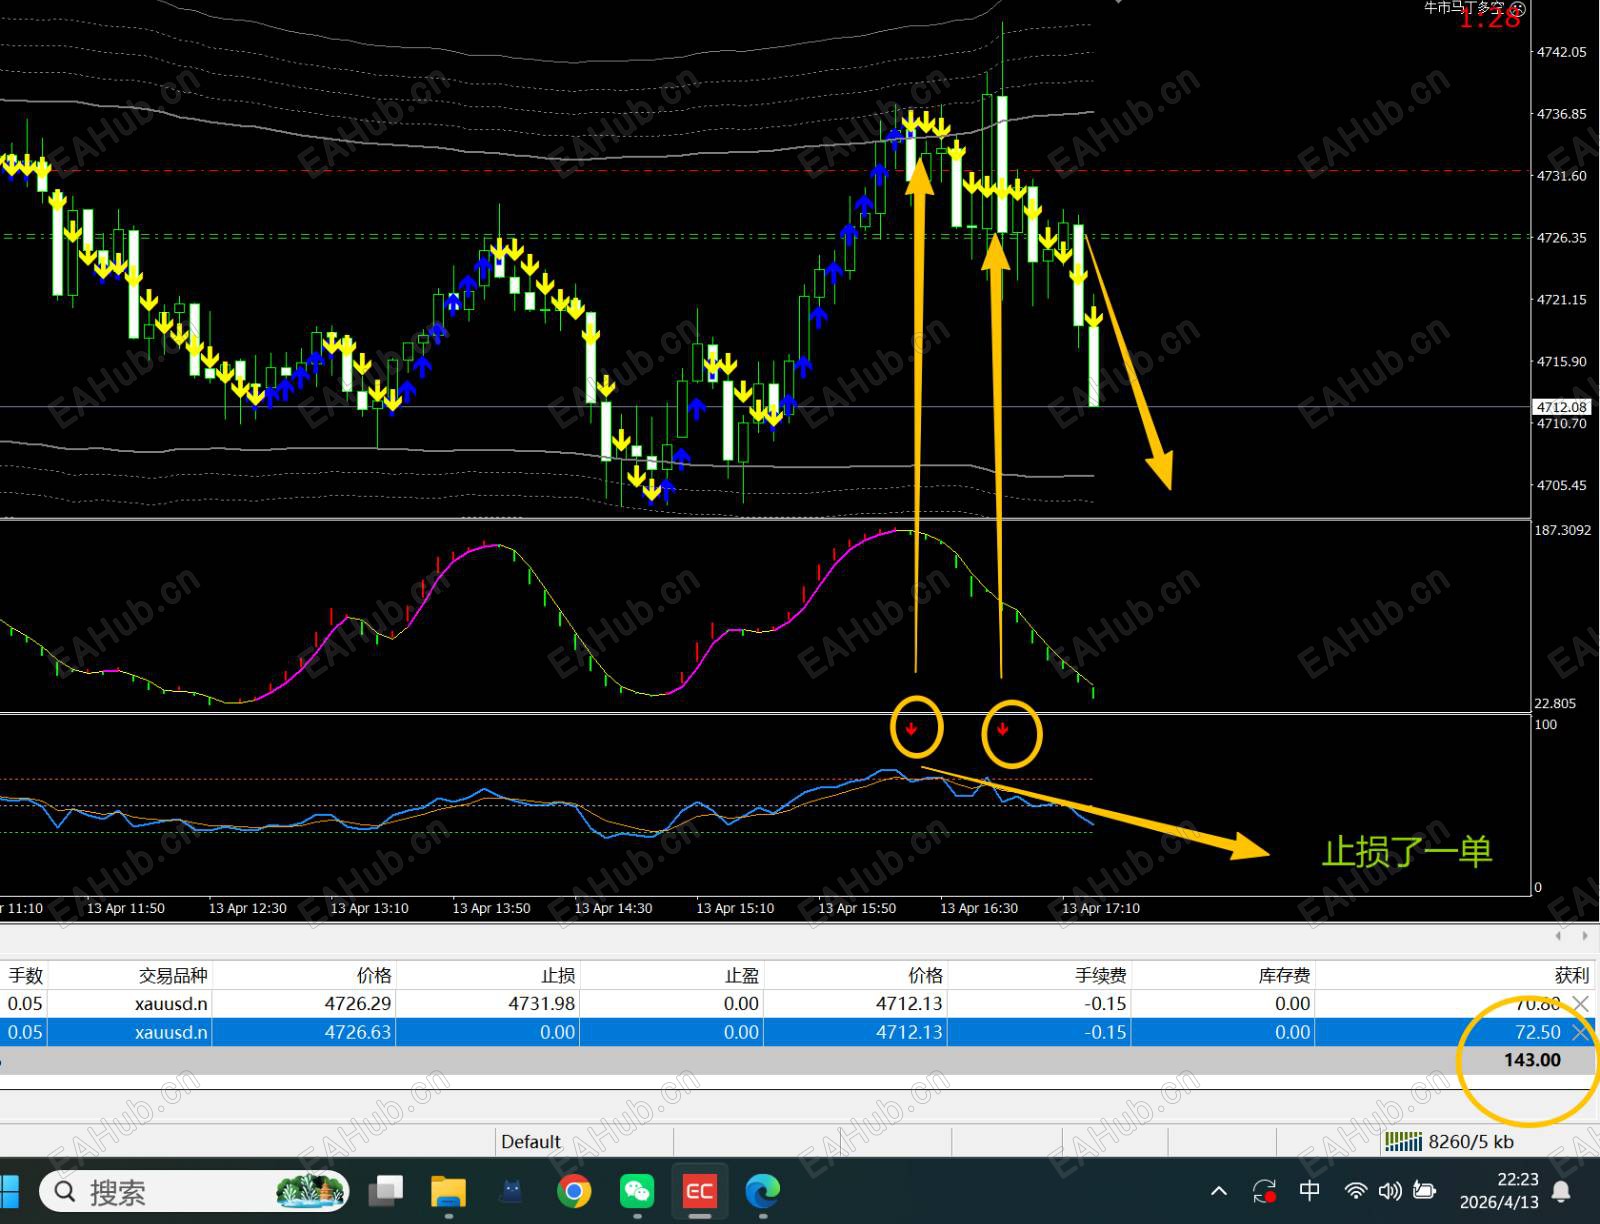Select the open price 4726.29 cell
This screenshot has height=1224, width=1600.
pos(358,1003)
